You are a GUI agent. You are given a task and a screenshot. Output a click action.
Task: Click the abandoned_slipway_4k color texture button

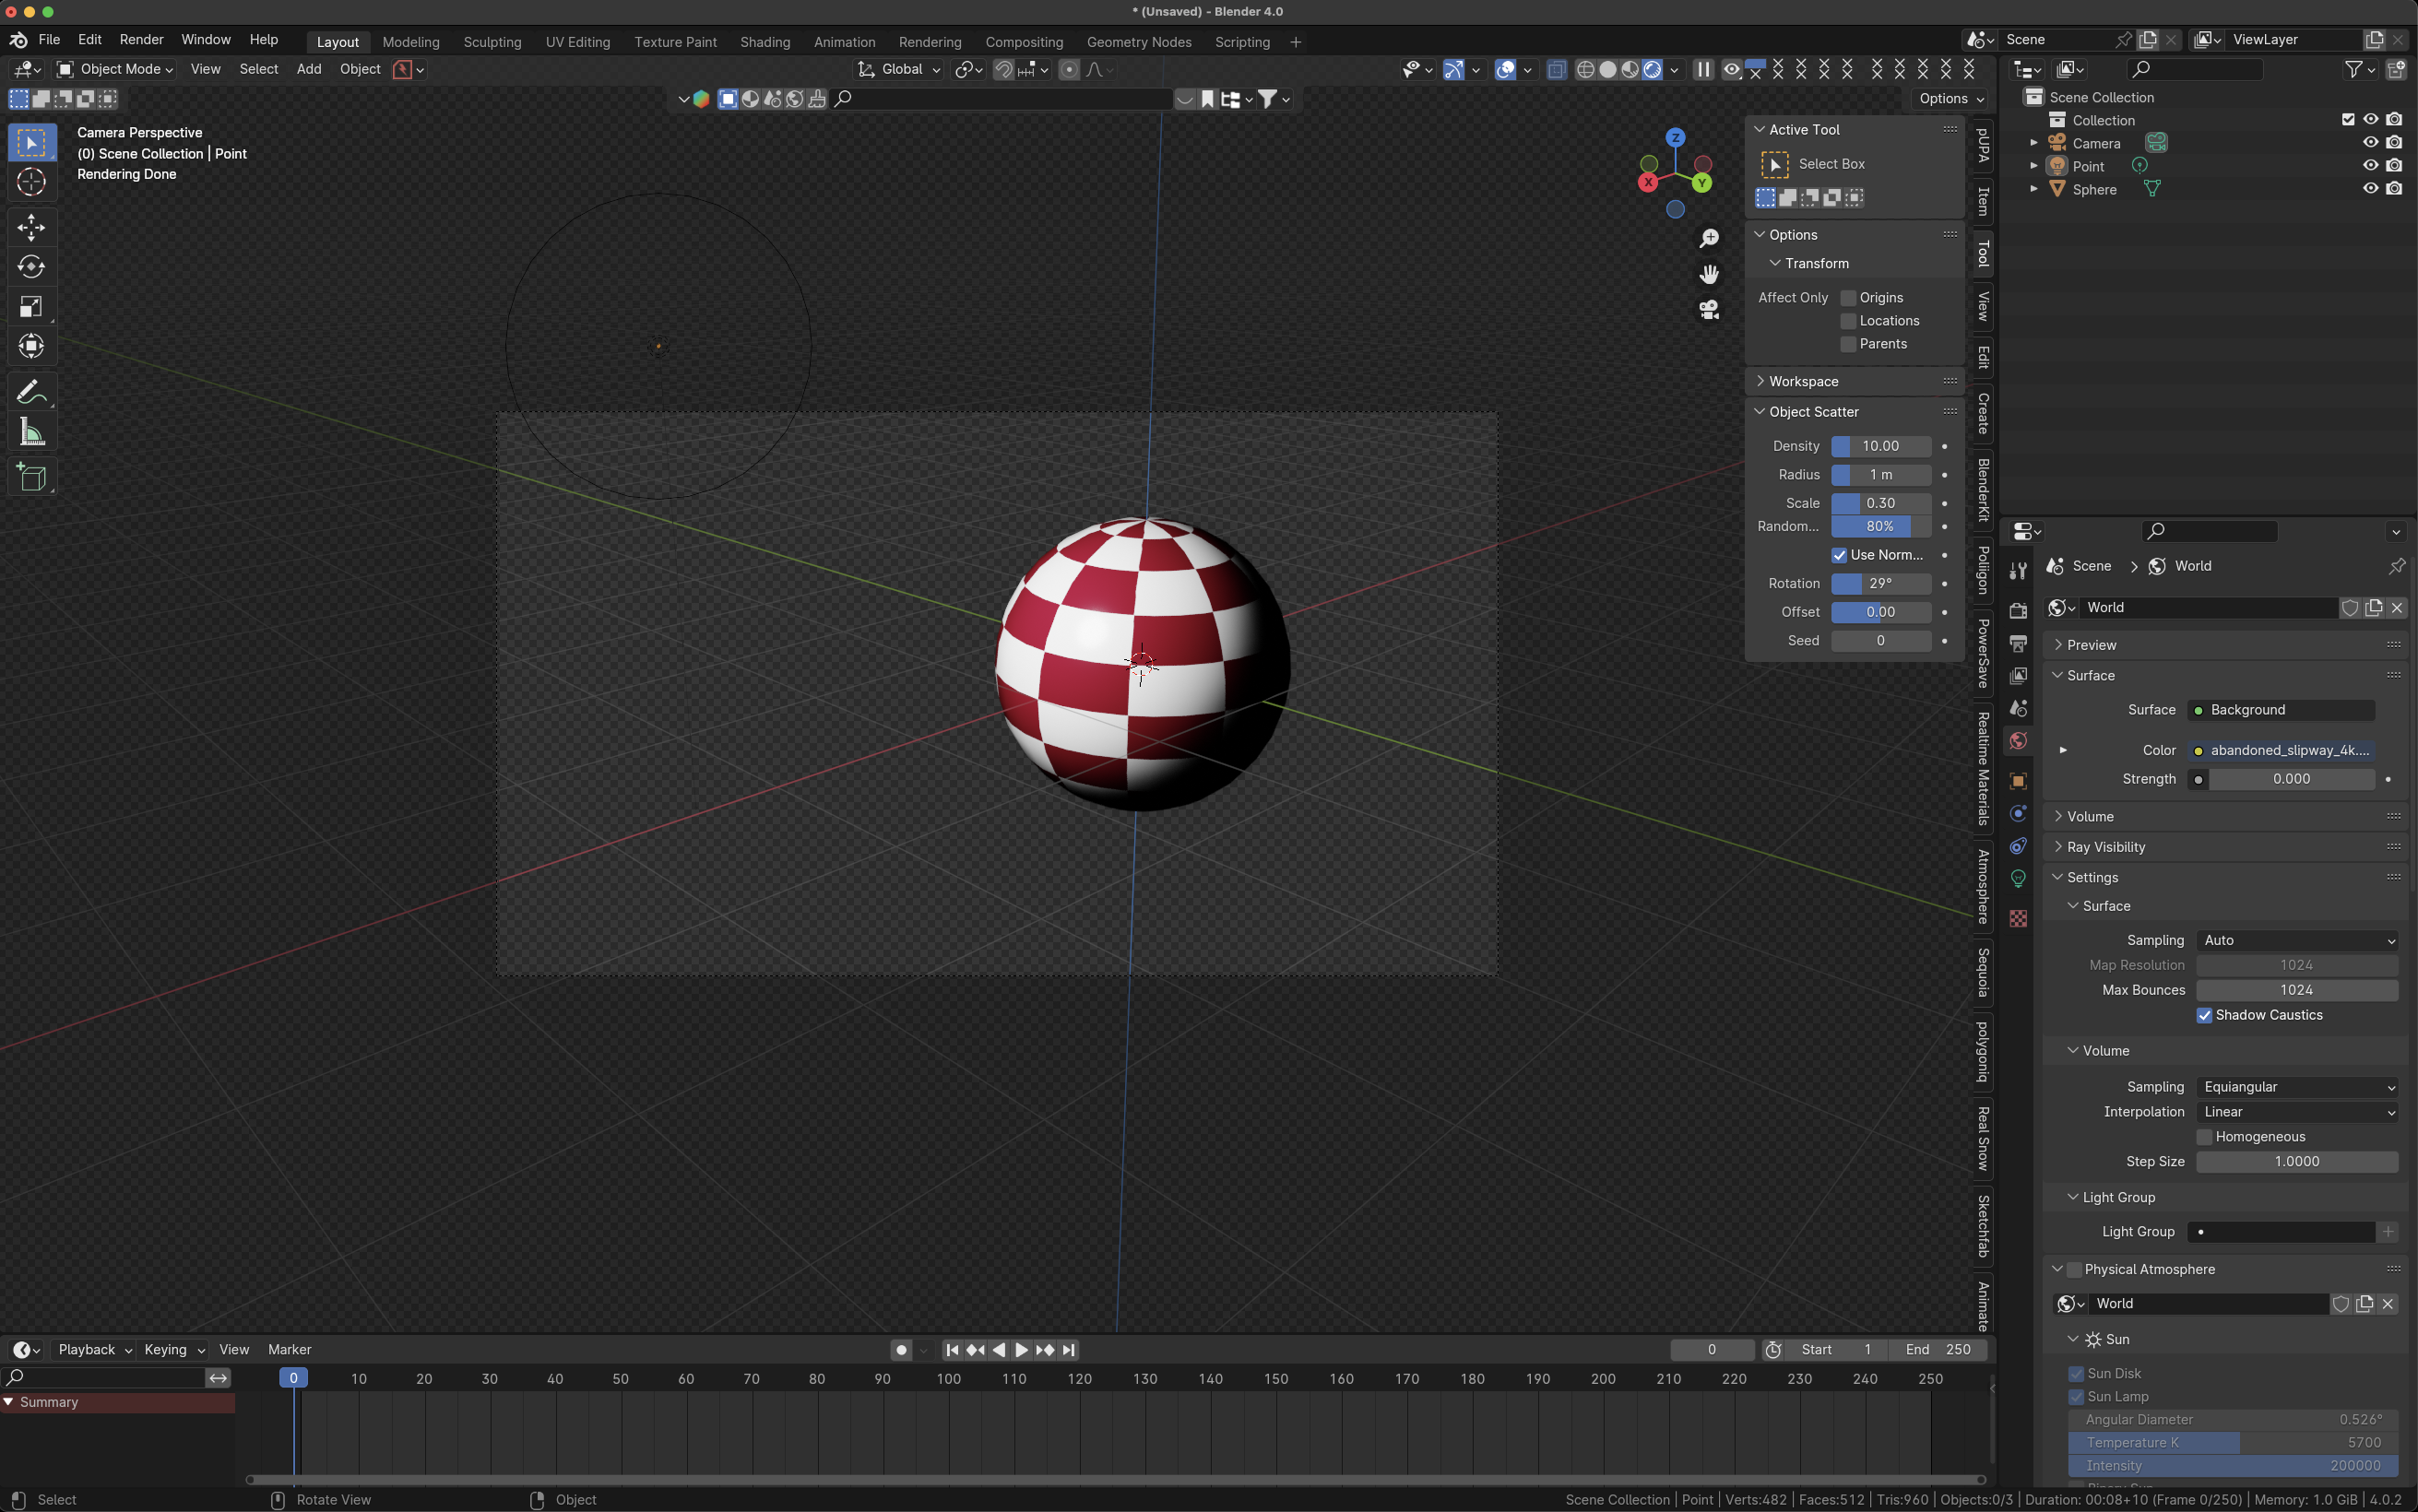(x=2281, y=750)
